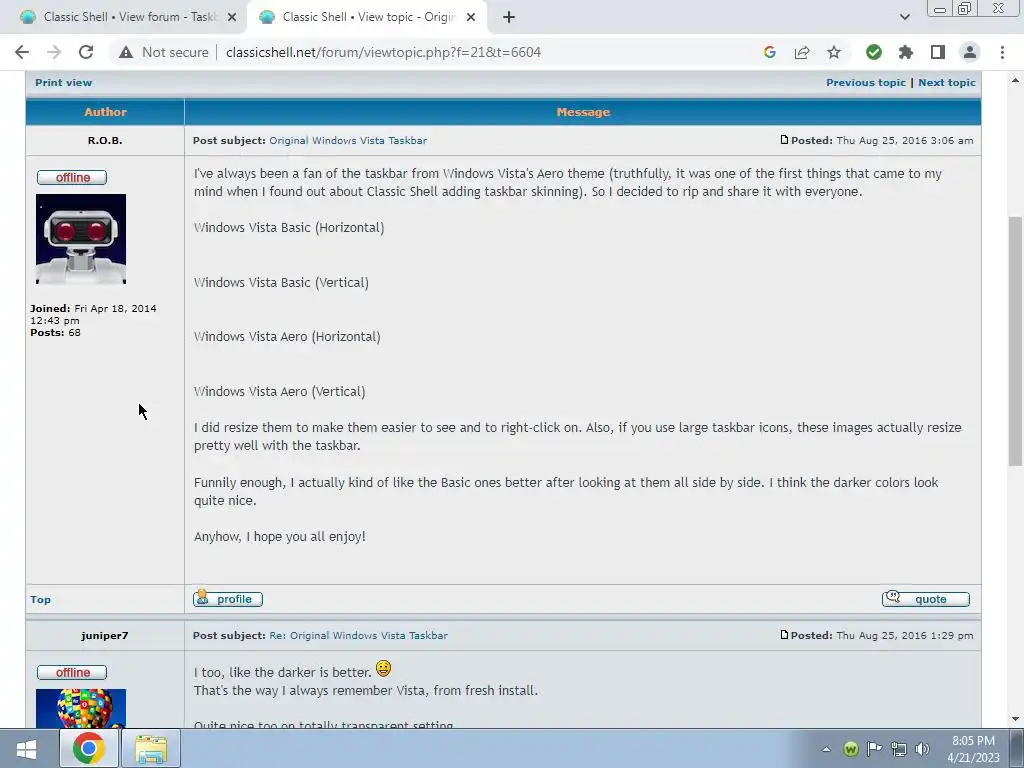Click the Author column header

point(105,112)
